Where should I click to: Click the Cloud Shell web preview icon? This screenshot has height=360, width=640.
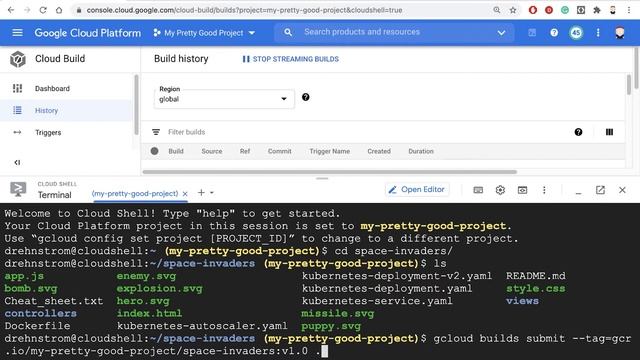pos(522,190)
